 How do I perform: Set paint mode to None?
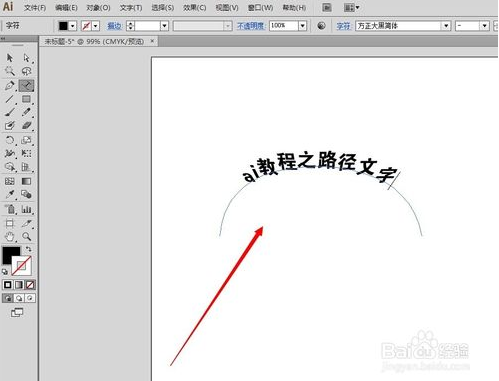[x=30, y=285]
